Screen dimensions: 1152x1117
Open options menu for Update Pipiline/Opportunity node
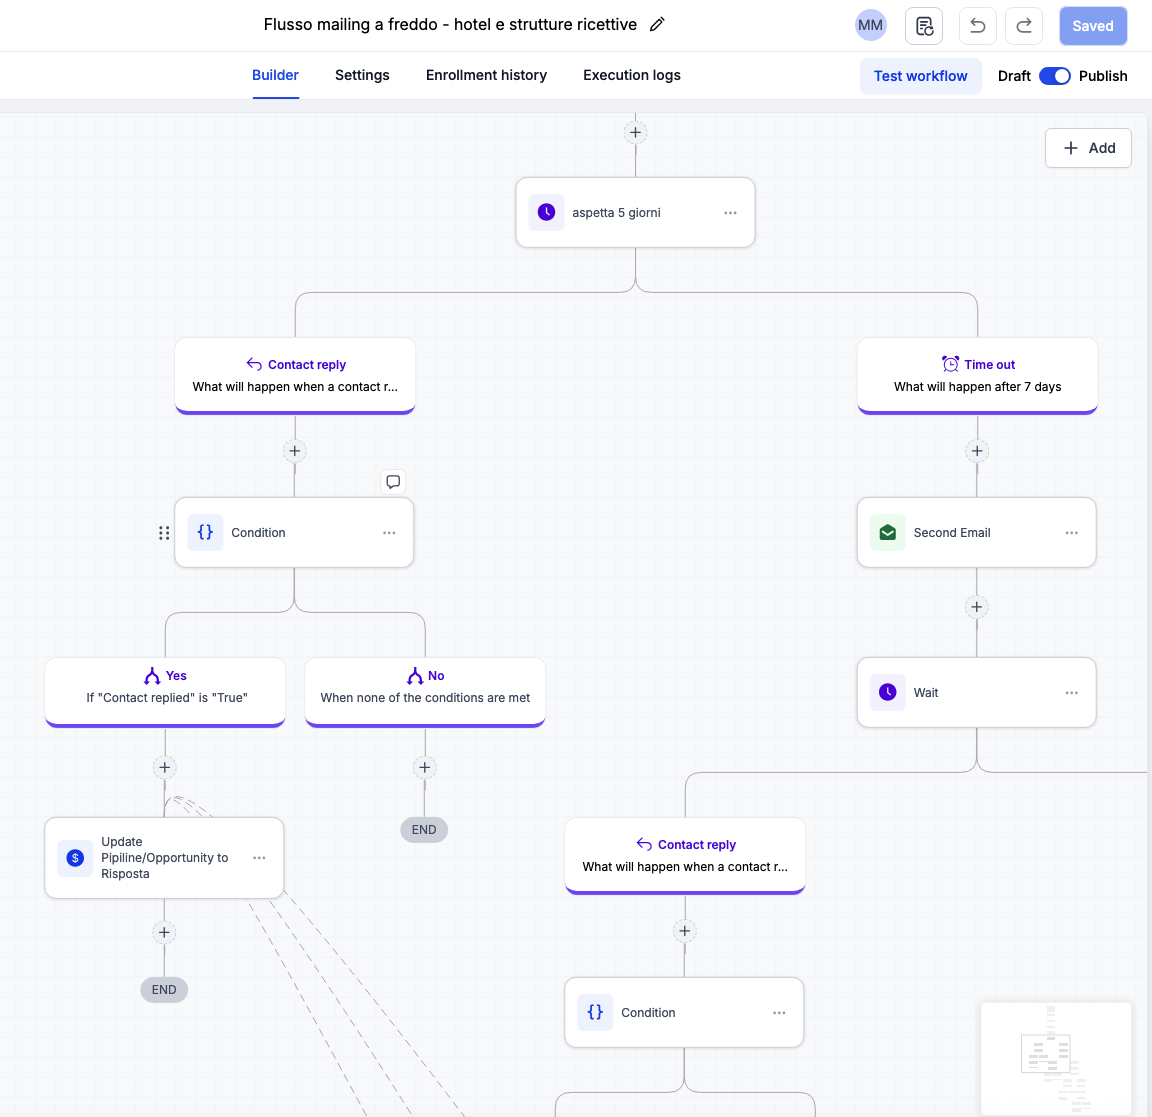259,858
